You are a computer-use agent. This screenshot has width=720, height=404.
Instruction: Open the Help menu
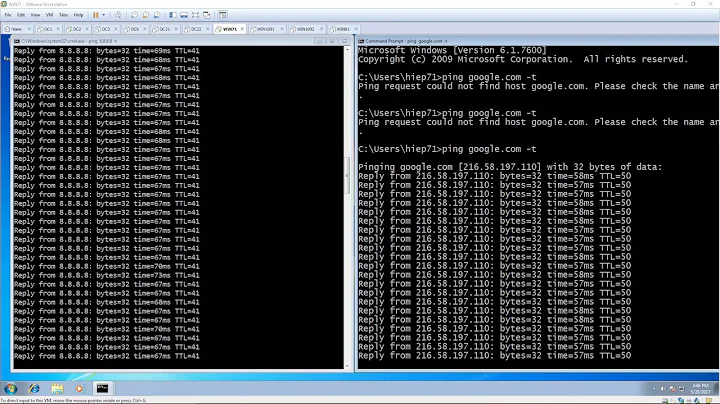tap(79, 15)
